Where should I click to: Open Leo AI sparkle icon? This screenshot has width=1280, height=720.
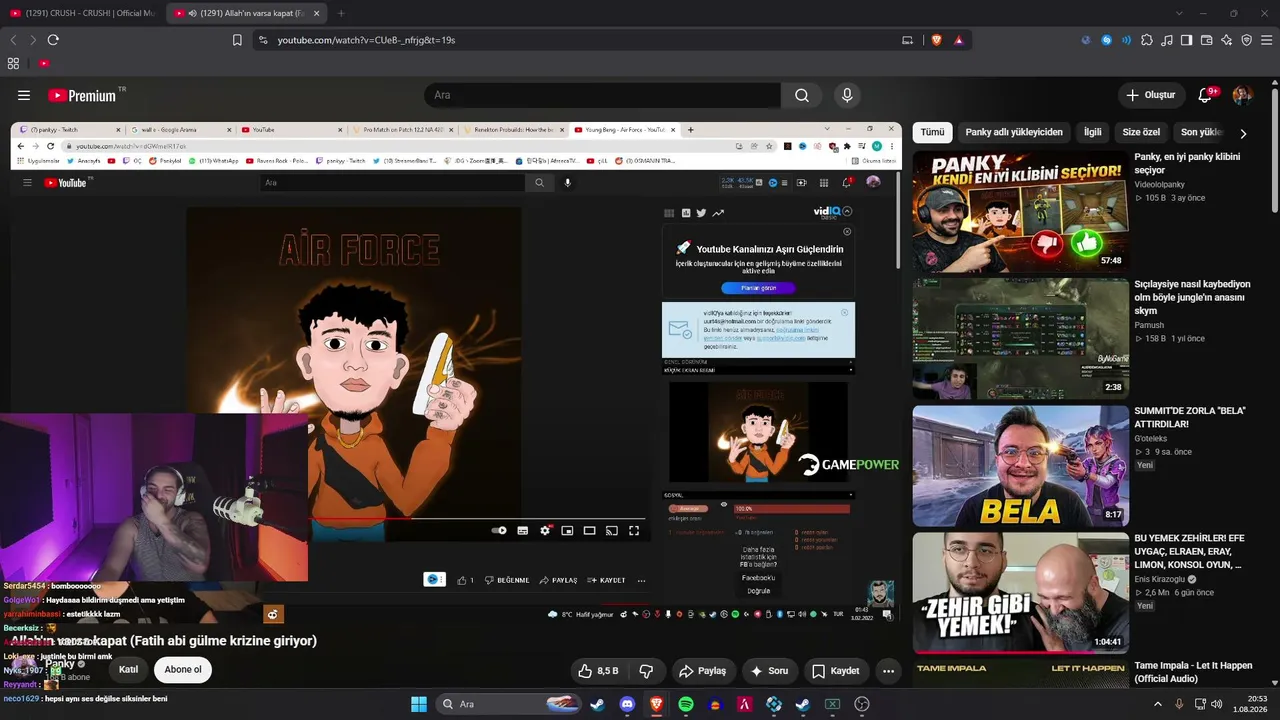1226,40
